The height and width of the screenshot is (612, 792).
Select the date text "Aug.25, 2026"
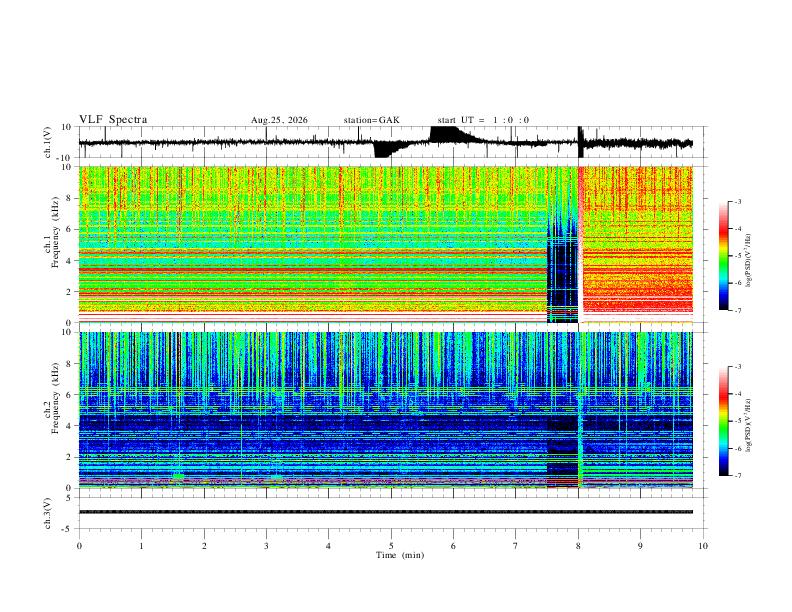pos(279,120)
